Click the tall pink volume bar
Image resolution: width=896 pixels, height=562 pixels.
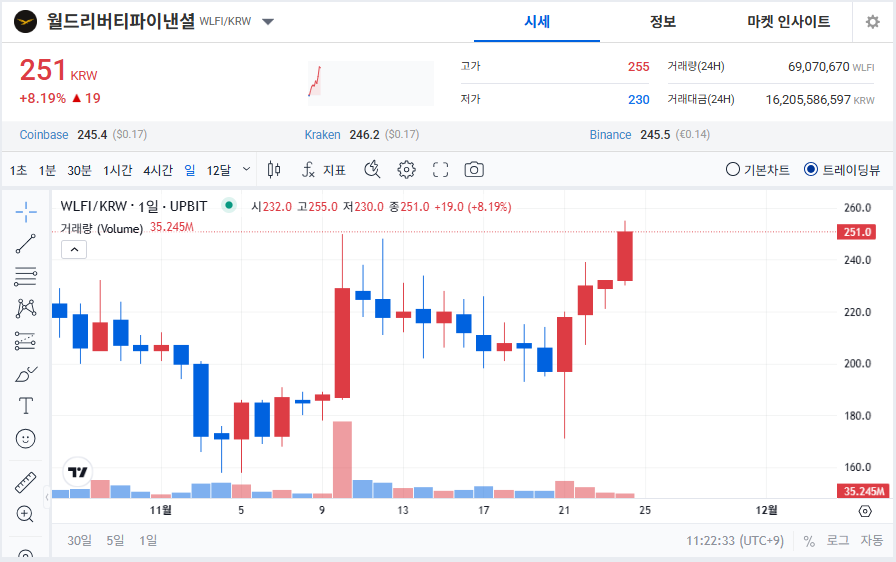342,460
